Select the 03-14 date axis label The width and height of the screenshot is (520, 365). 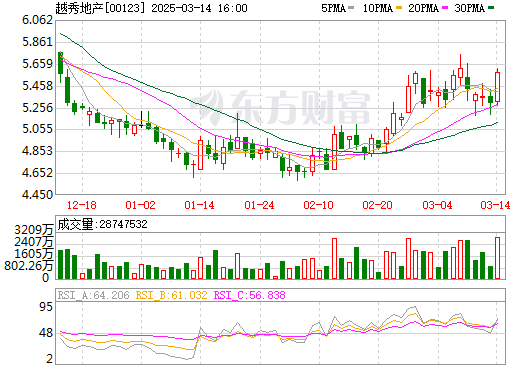(495, 205)
